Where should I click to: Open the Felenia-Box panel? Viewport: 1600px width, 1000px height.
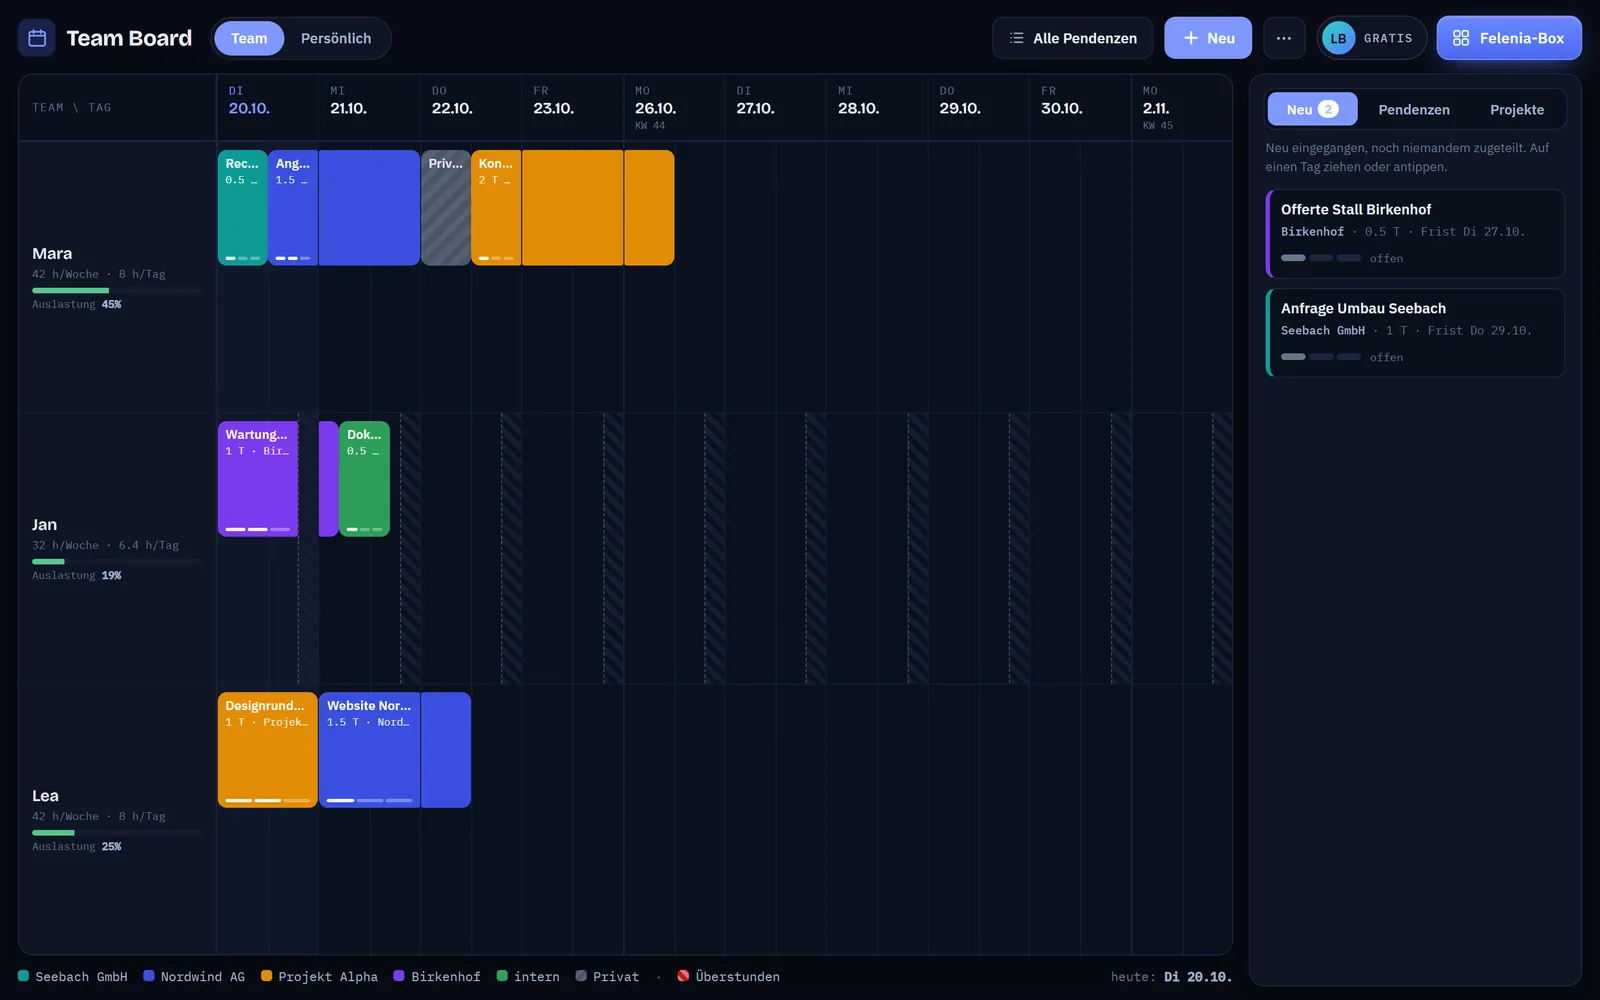pyautogui.click(x=1509, y=38)
